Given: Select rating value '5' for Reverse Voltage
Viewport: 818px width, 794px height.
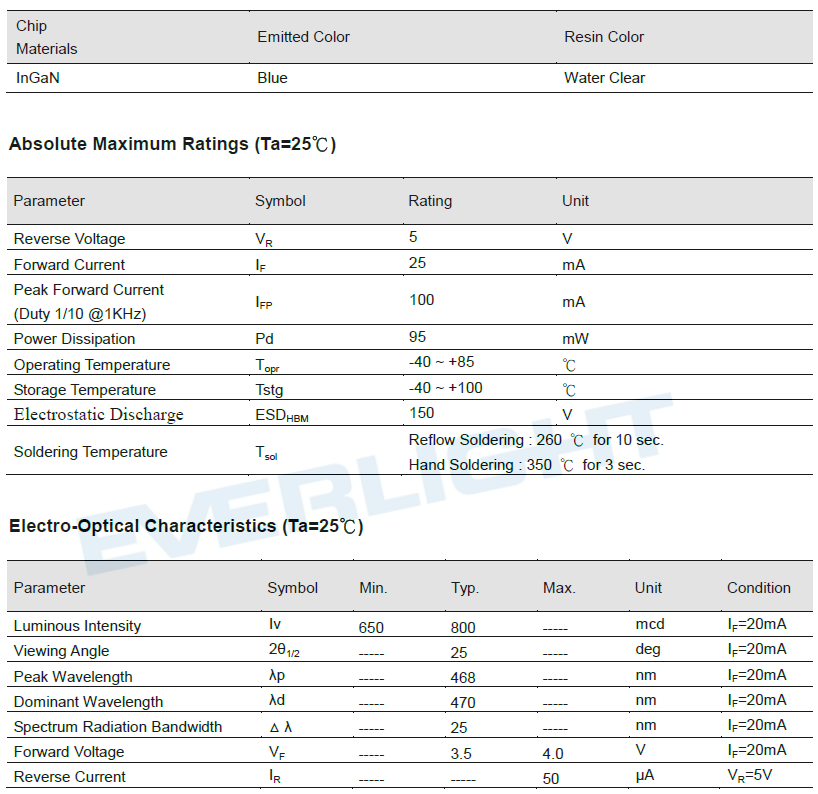Looking at the screenshot, I should [x=413, y=237].
